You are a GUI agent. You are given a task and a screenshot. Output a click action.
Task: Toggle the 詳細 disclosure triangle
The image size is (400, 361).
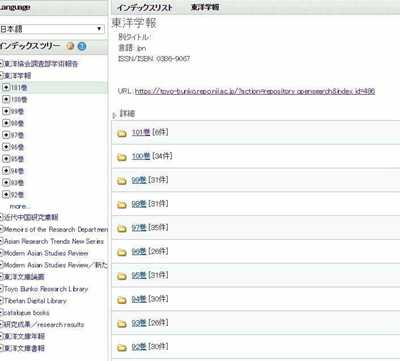click(115, 115)
